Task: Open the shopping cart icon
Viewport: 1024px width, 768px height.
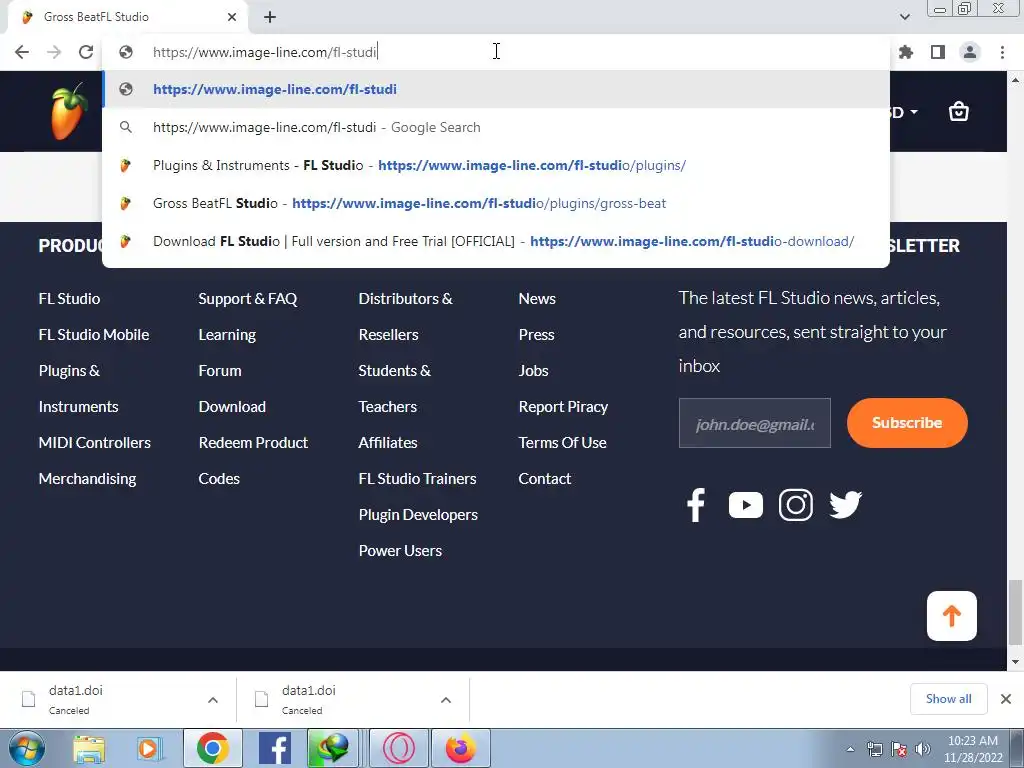Action: tap(959, 112)
